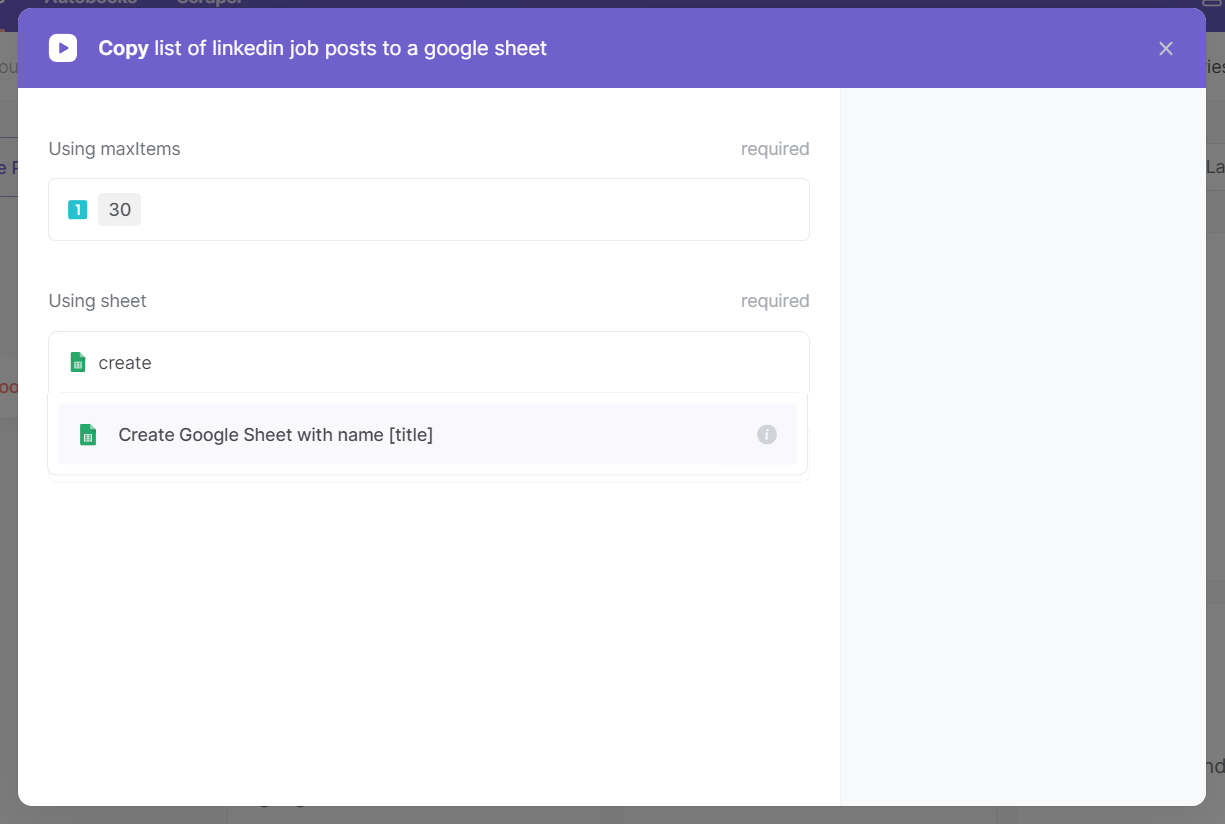This screenshot has width=1225, height=824.
Task: Click Google Sheets icon in the suggestion row
Action: click(88, 435)
